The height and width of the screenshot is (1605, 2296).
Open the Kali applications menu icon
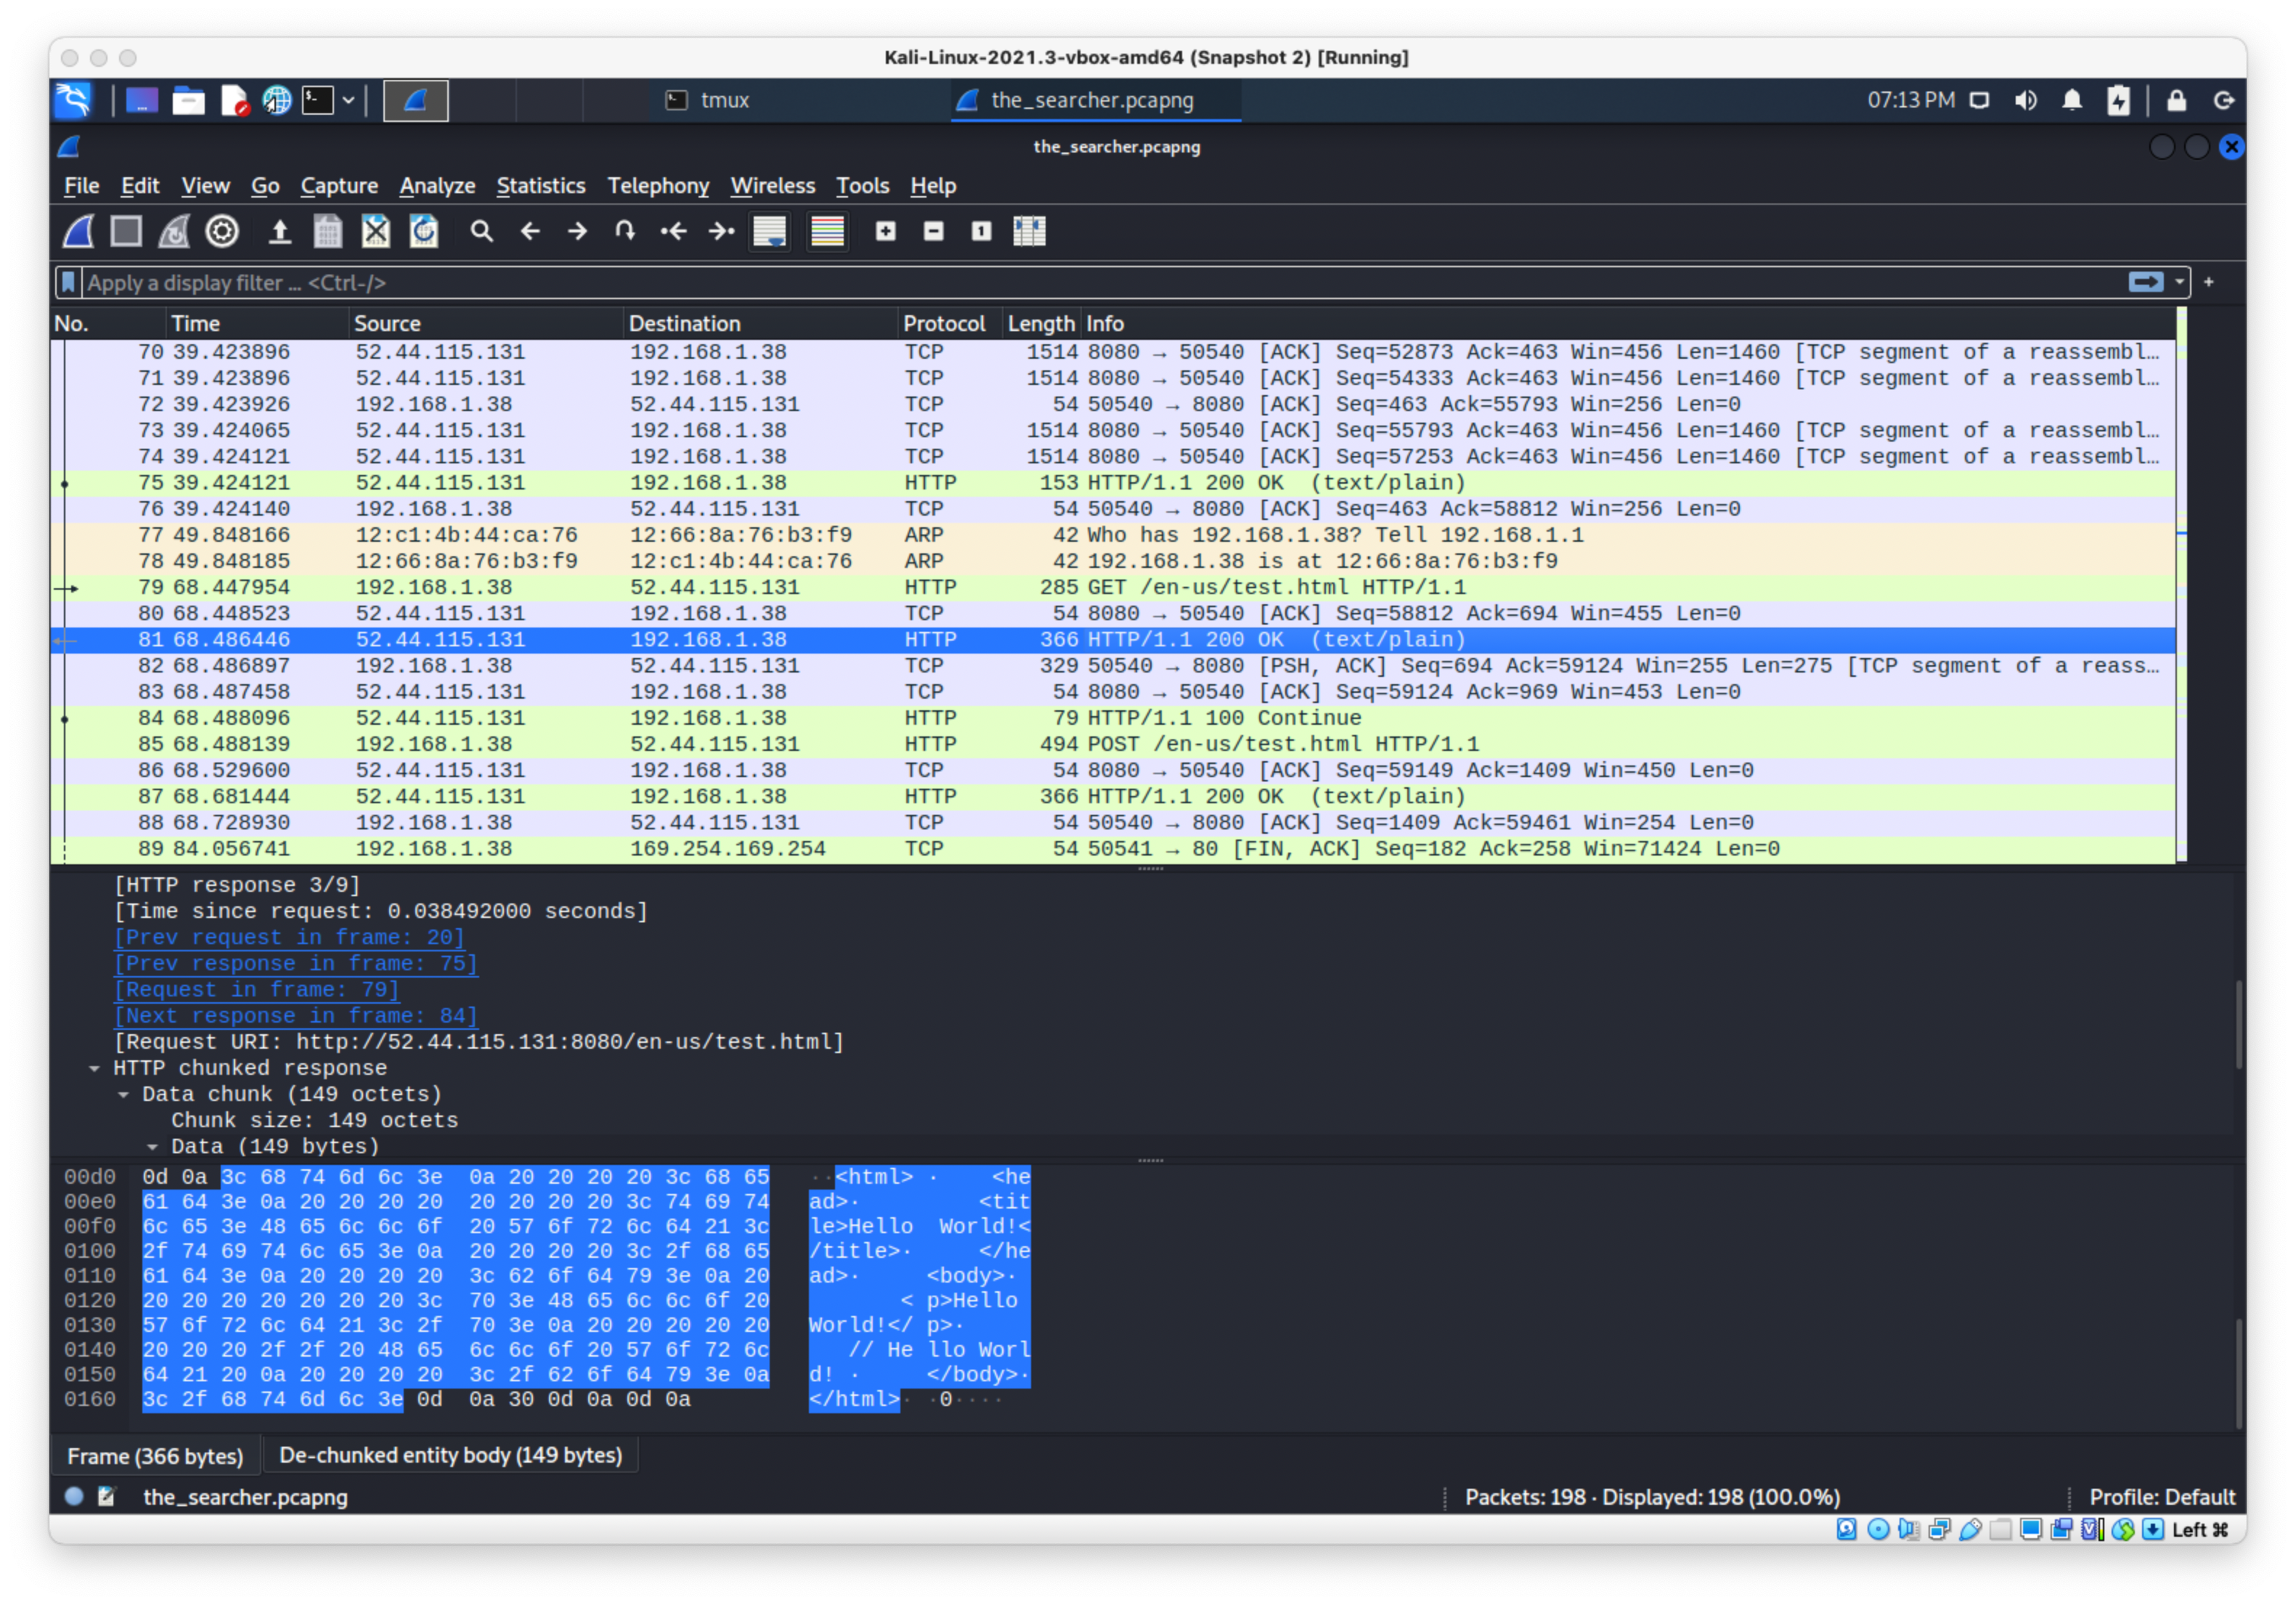(x=74, y=100)
